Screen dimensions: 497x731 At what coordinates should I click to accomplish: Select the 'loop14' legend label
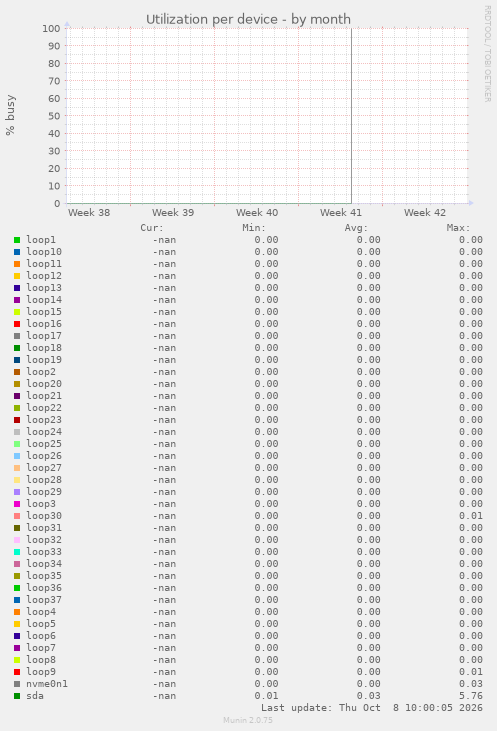(x=44, y=300)
